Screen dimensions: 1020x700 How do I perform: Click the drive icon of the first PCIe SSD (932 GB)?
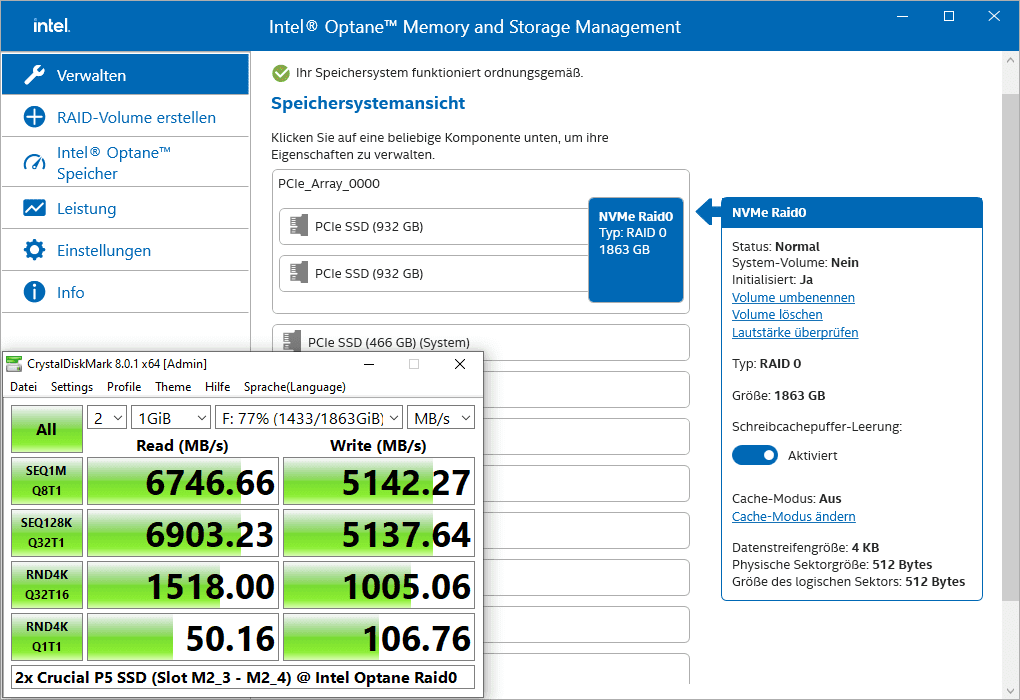299,226
